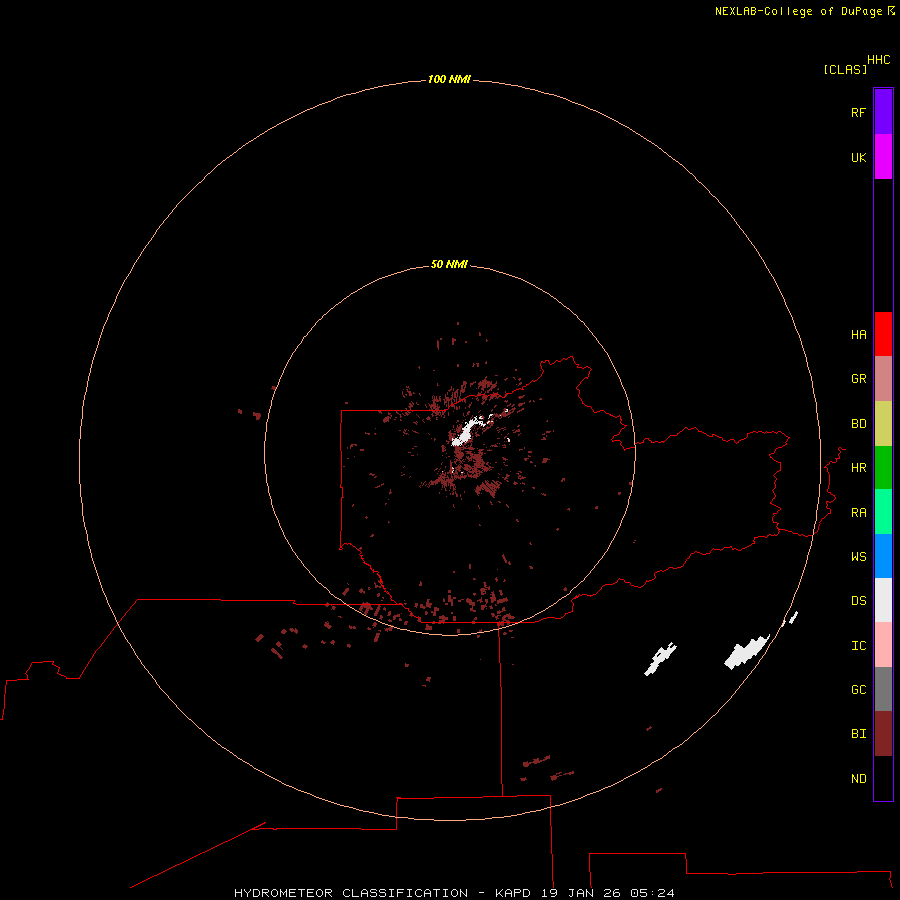Click the smaller white snow patch southeast
Image resolution: width=900 pixels, height=900 pixels.
click(x=660, y=660)
